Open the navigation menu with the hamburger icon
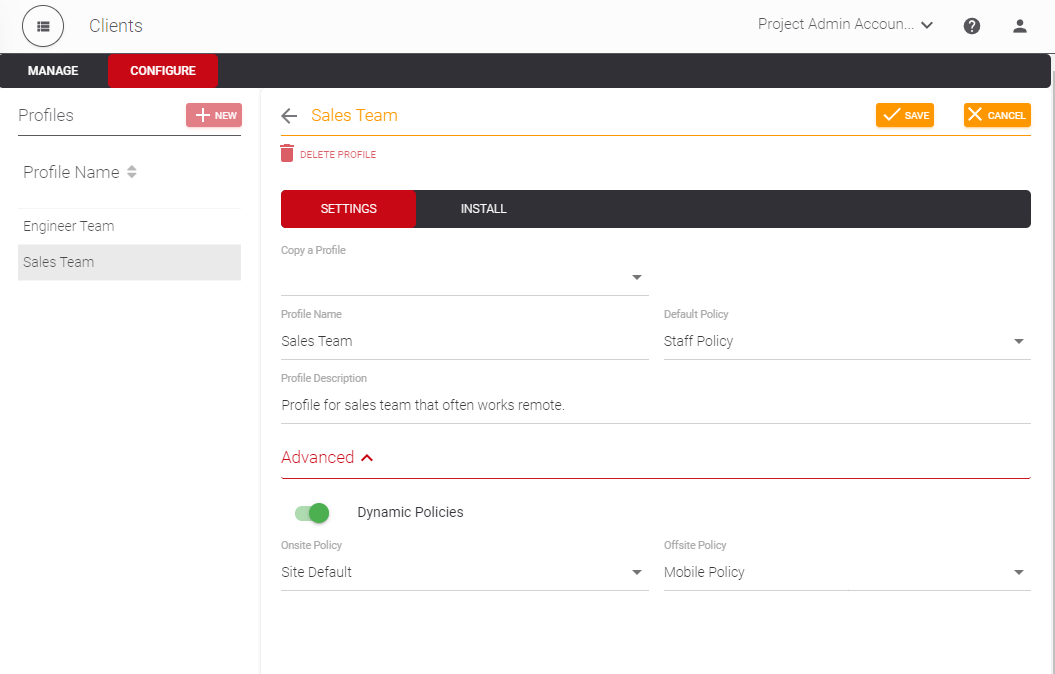The image size is (1055, 674). 42,25
